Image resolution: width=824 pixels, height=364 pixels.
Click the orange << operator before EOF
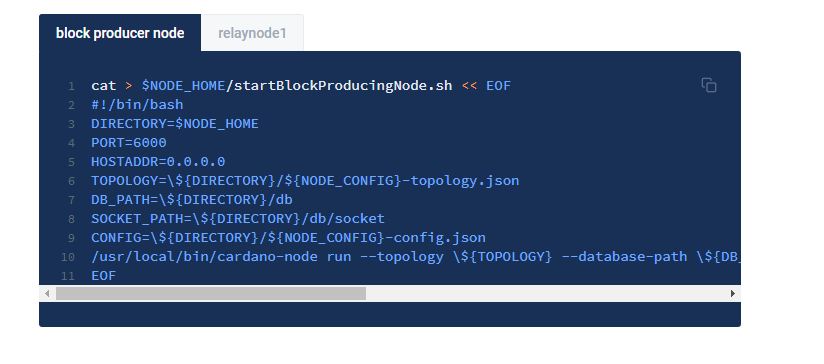tap(469, 86)
